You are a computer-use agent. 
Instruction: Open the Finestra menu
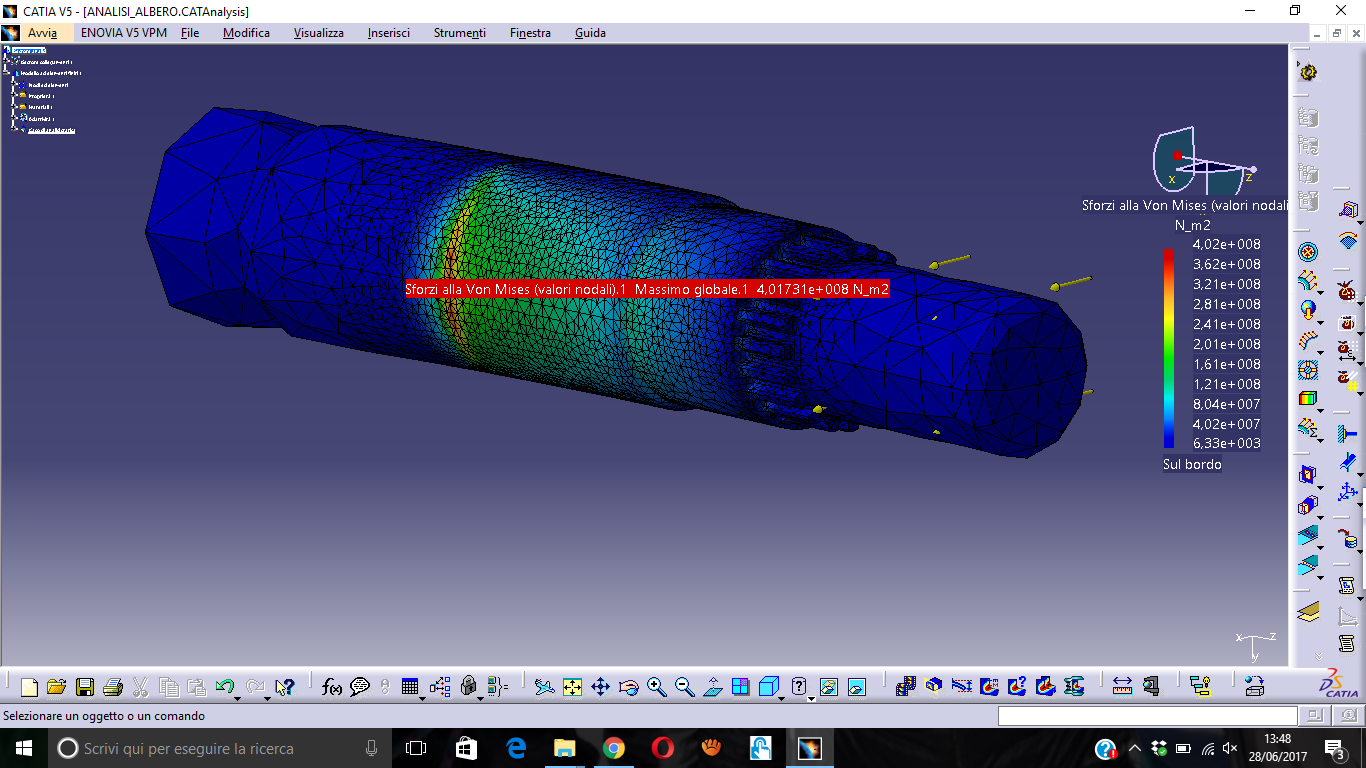coord(530,33)
